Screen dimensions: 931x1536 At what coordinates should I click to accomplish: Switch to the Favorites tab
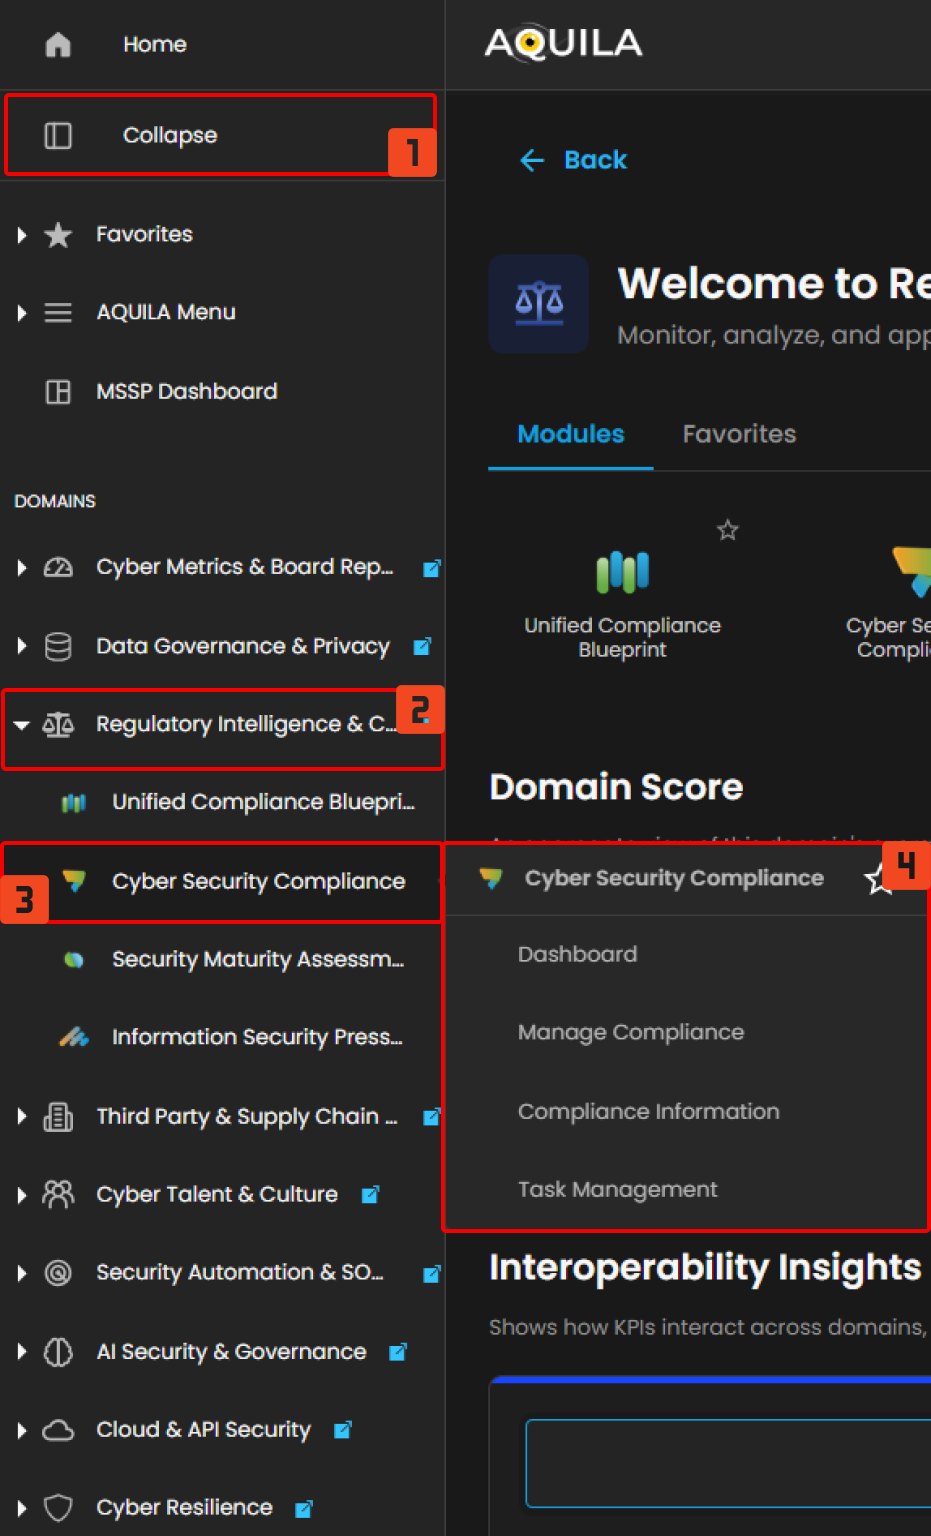click(x=739, y=434)
